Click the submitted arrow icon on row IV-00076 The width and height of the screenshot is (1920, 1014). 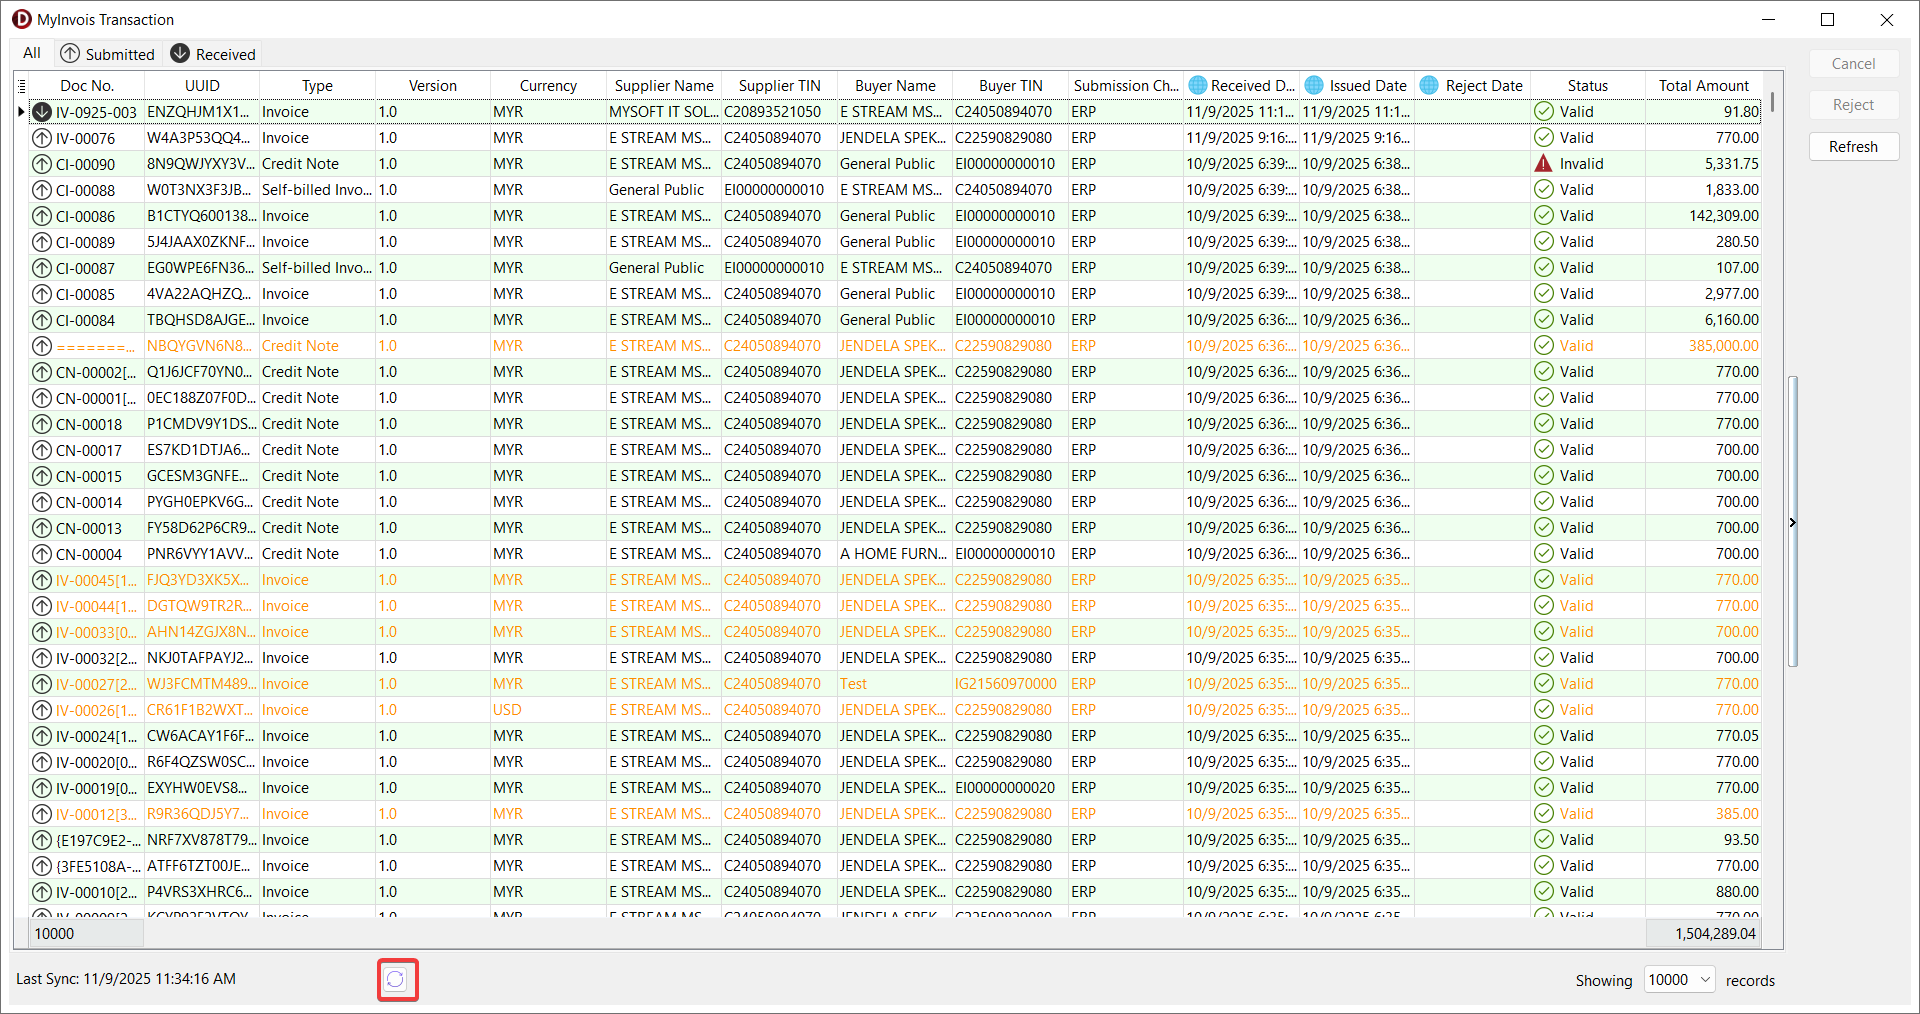42,138
